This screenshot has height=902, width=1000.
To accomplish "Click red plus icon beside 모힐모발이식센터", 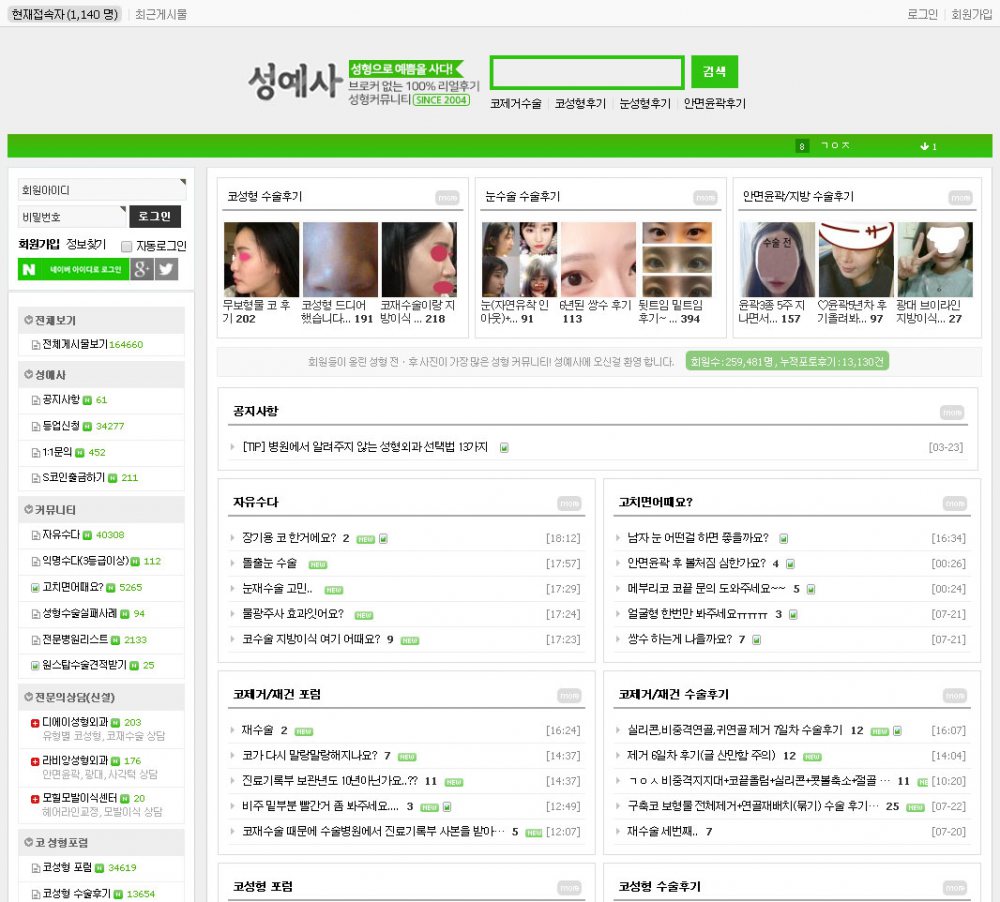I will 35,799.
